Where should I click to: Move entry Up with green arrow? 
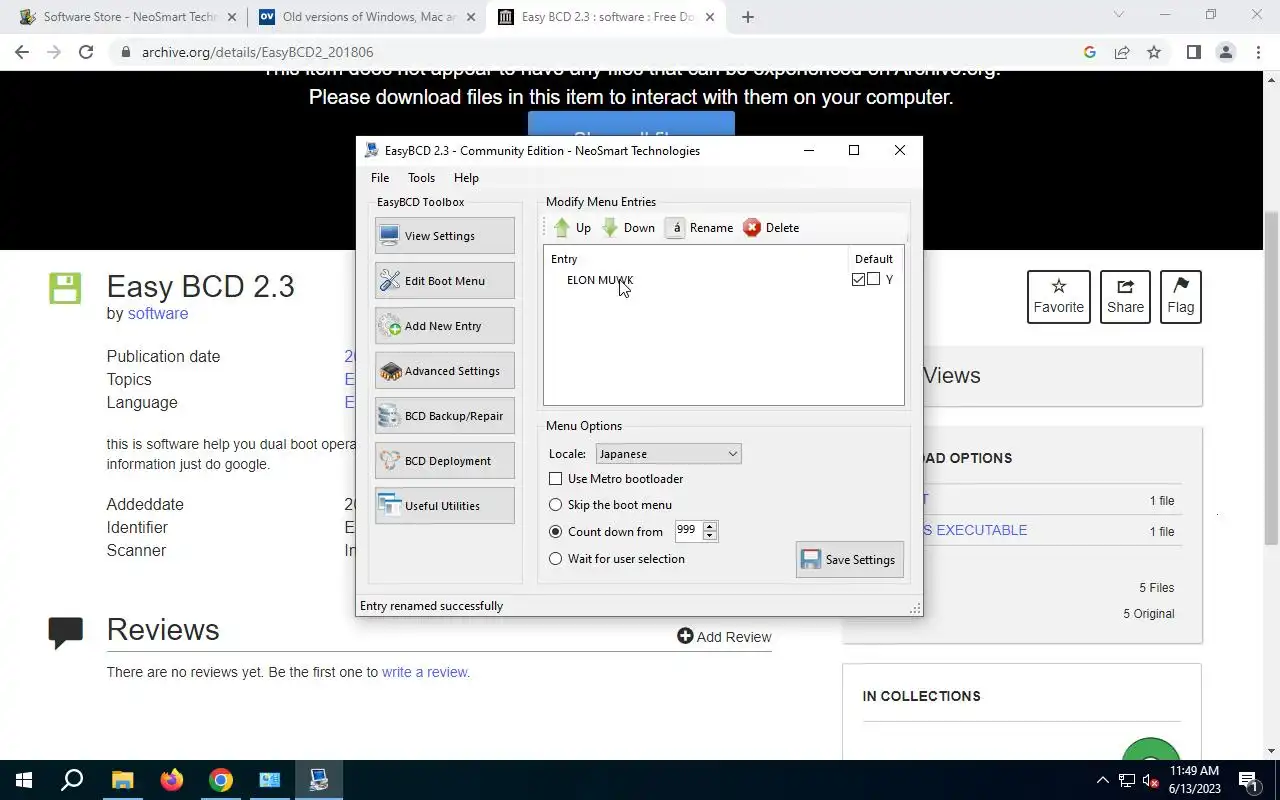[x=572, y=228]
